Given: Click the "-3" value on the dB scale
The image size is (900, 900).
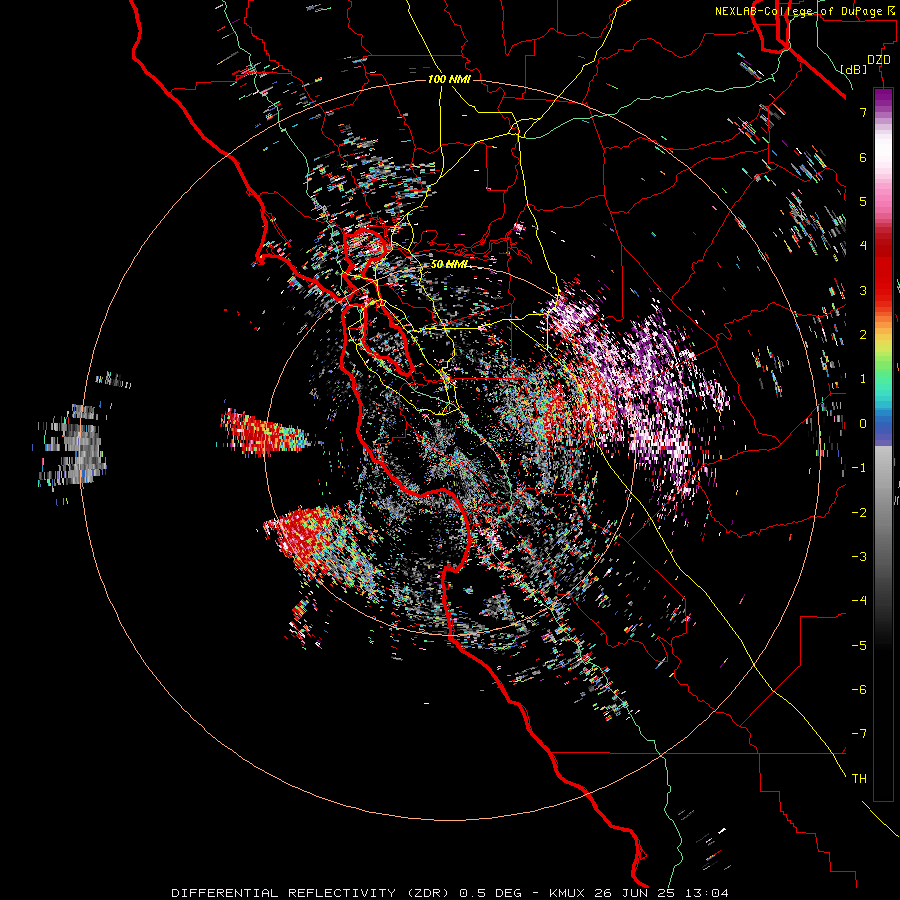Looking at the screenshot, I should tap(859, 557).
